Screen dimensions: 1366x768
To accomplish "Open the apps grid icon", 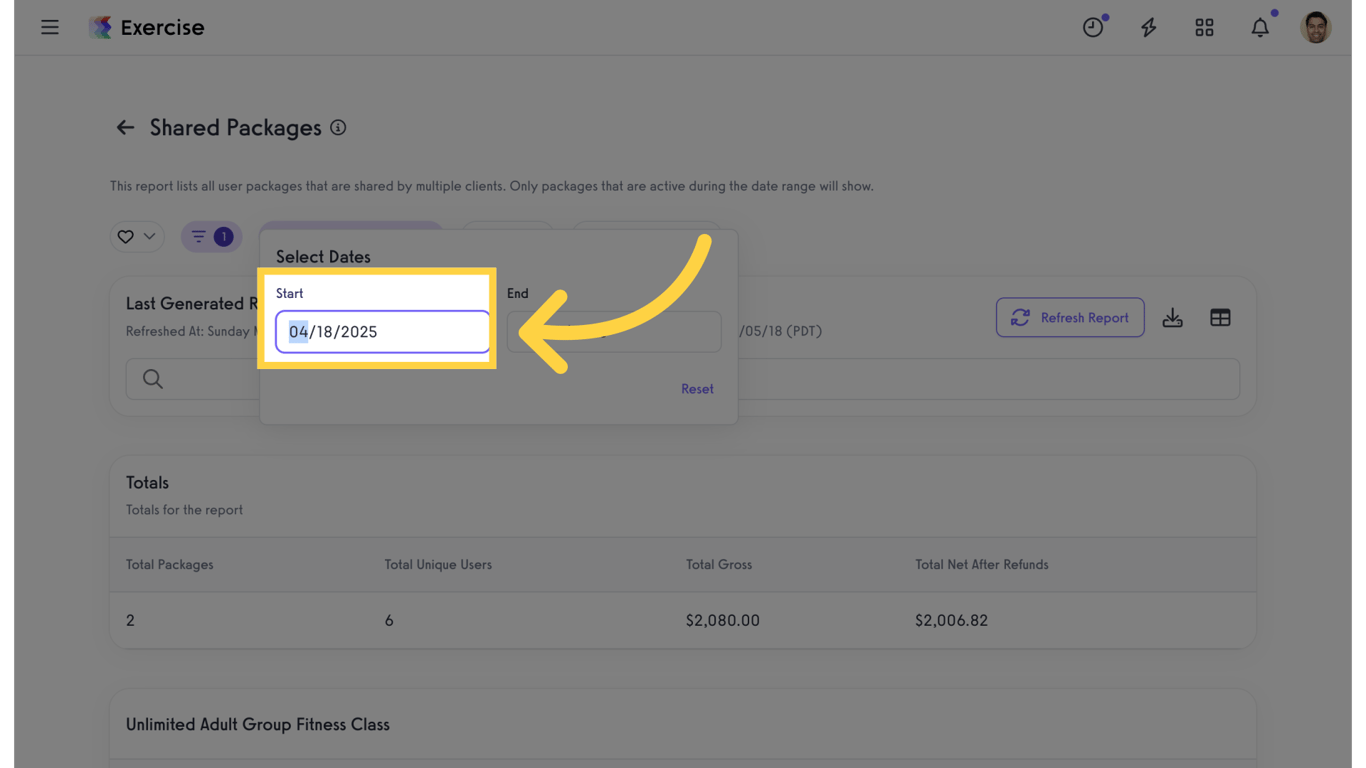I will [1204, 27].
